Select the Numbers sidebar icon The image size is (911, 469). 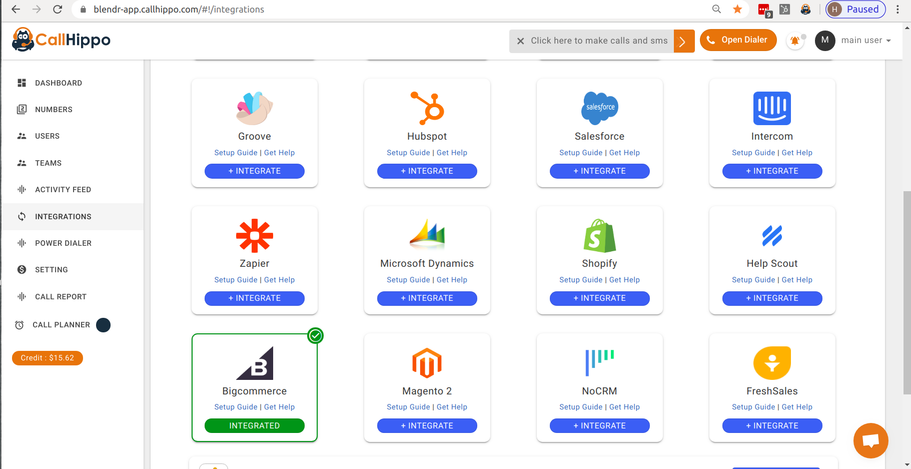pyautogui.click(x=22, y=109)
